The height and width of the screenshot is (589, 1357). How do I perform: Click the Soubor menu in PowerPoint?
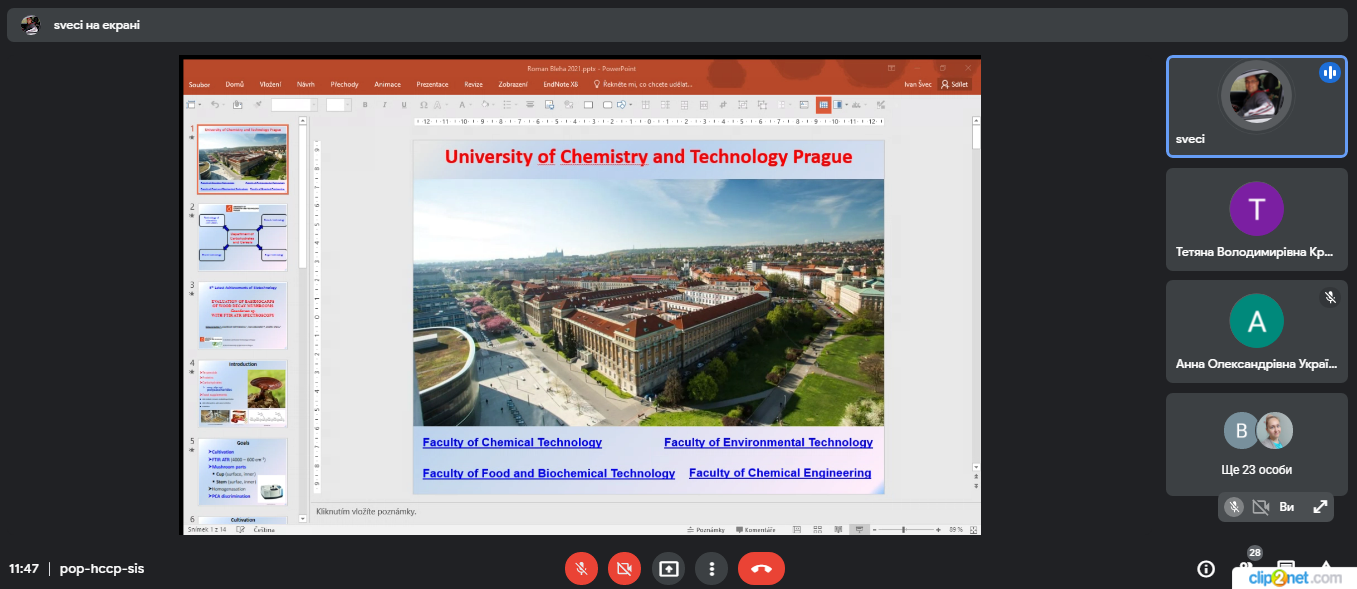pyautogui.click(x=199, y=84)
